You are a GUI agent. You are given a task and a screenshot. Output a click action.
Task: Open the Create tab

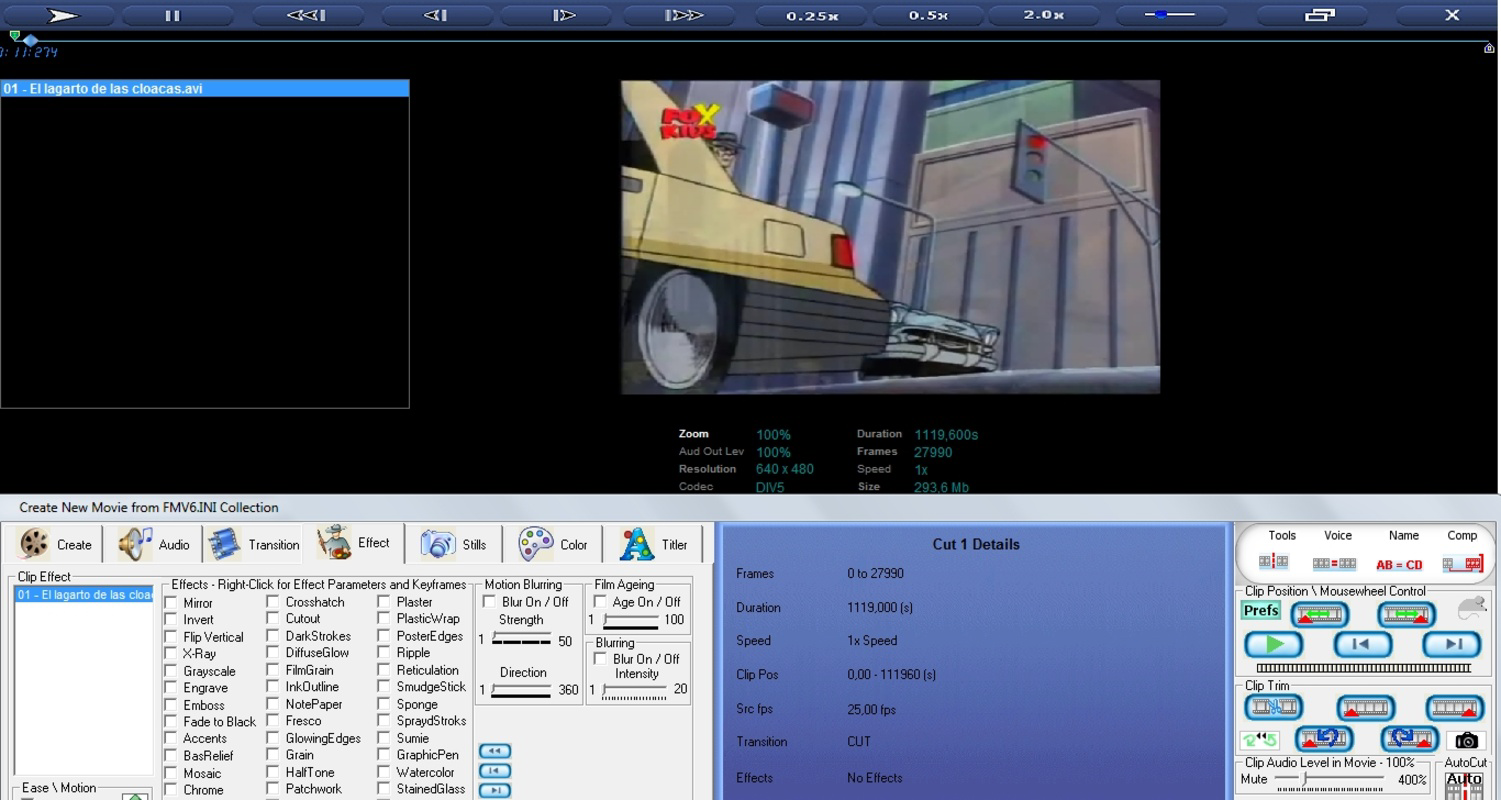(55, 544)
